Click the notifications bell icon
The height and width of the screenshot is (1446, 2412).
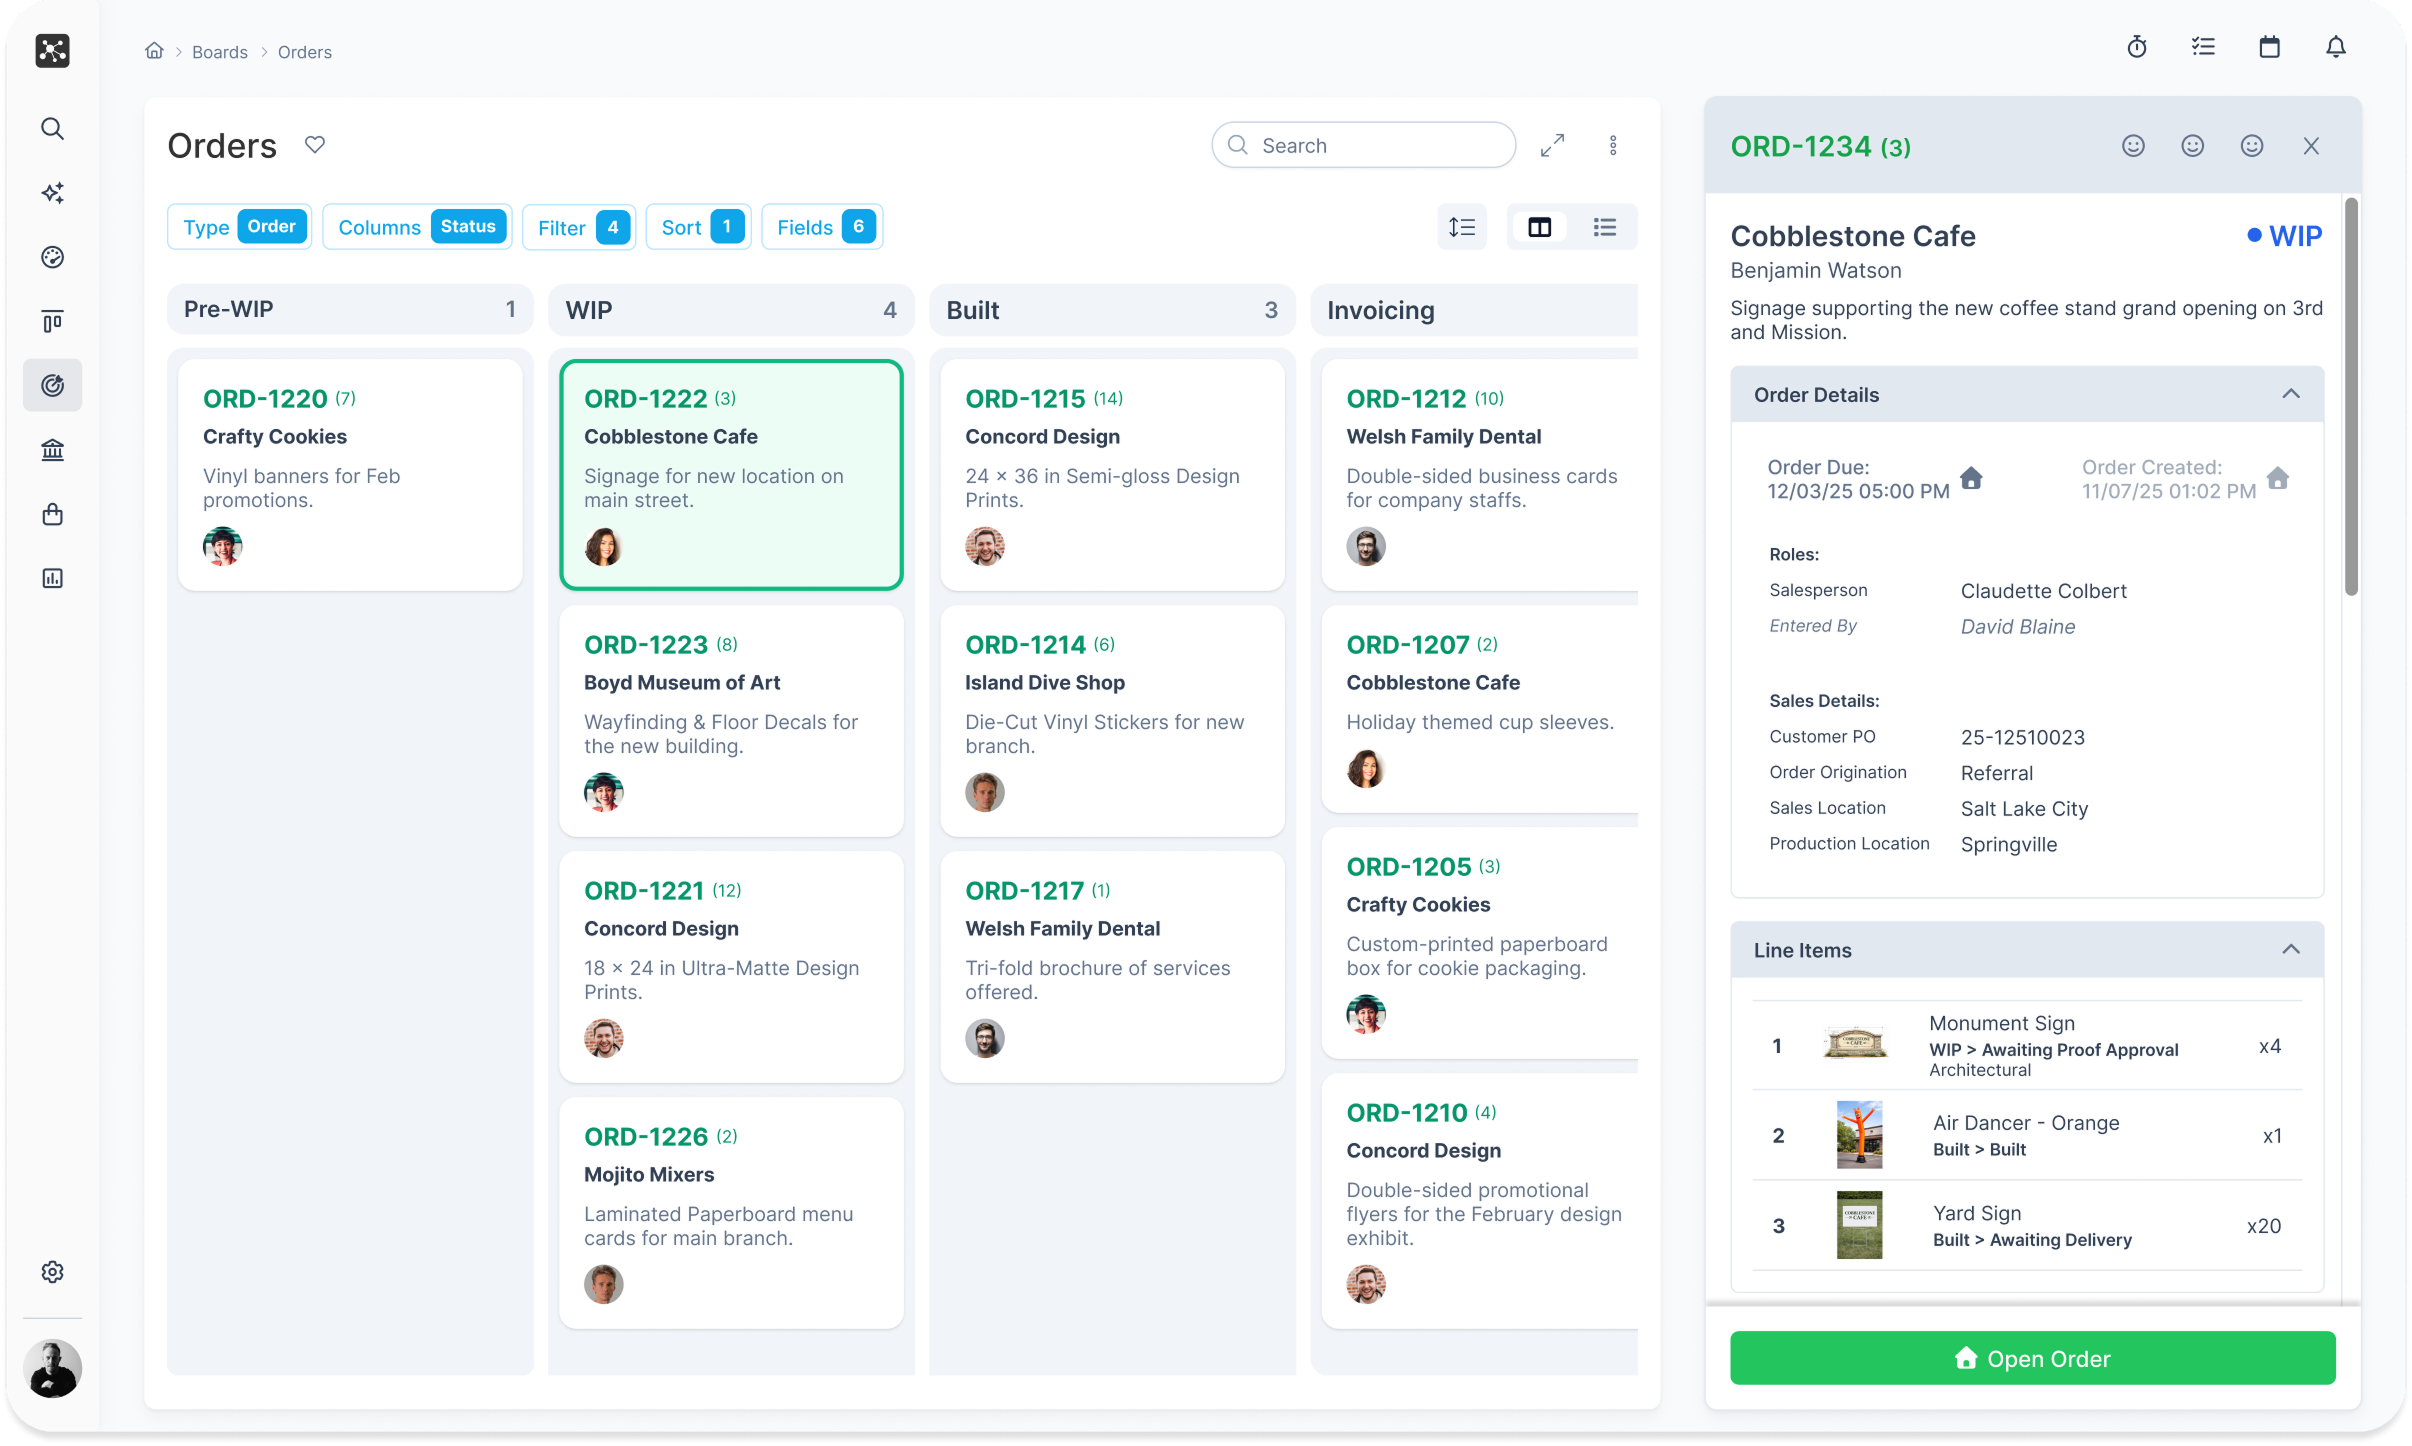pos(2335,47)
